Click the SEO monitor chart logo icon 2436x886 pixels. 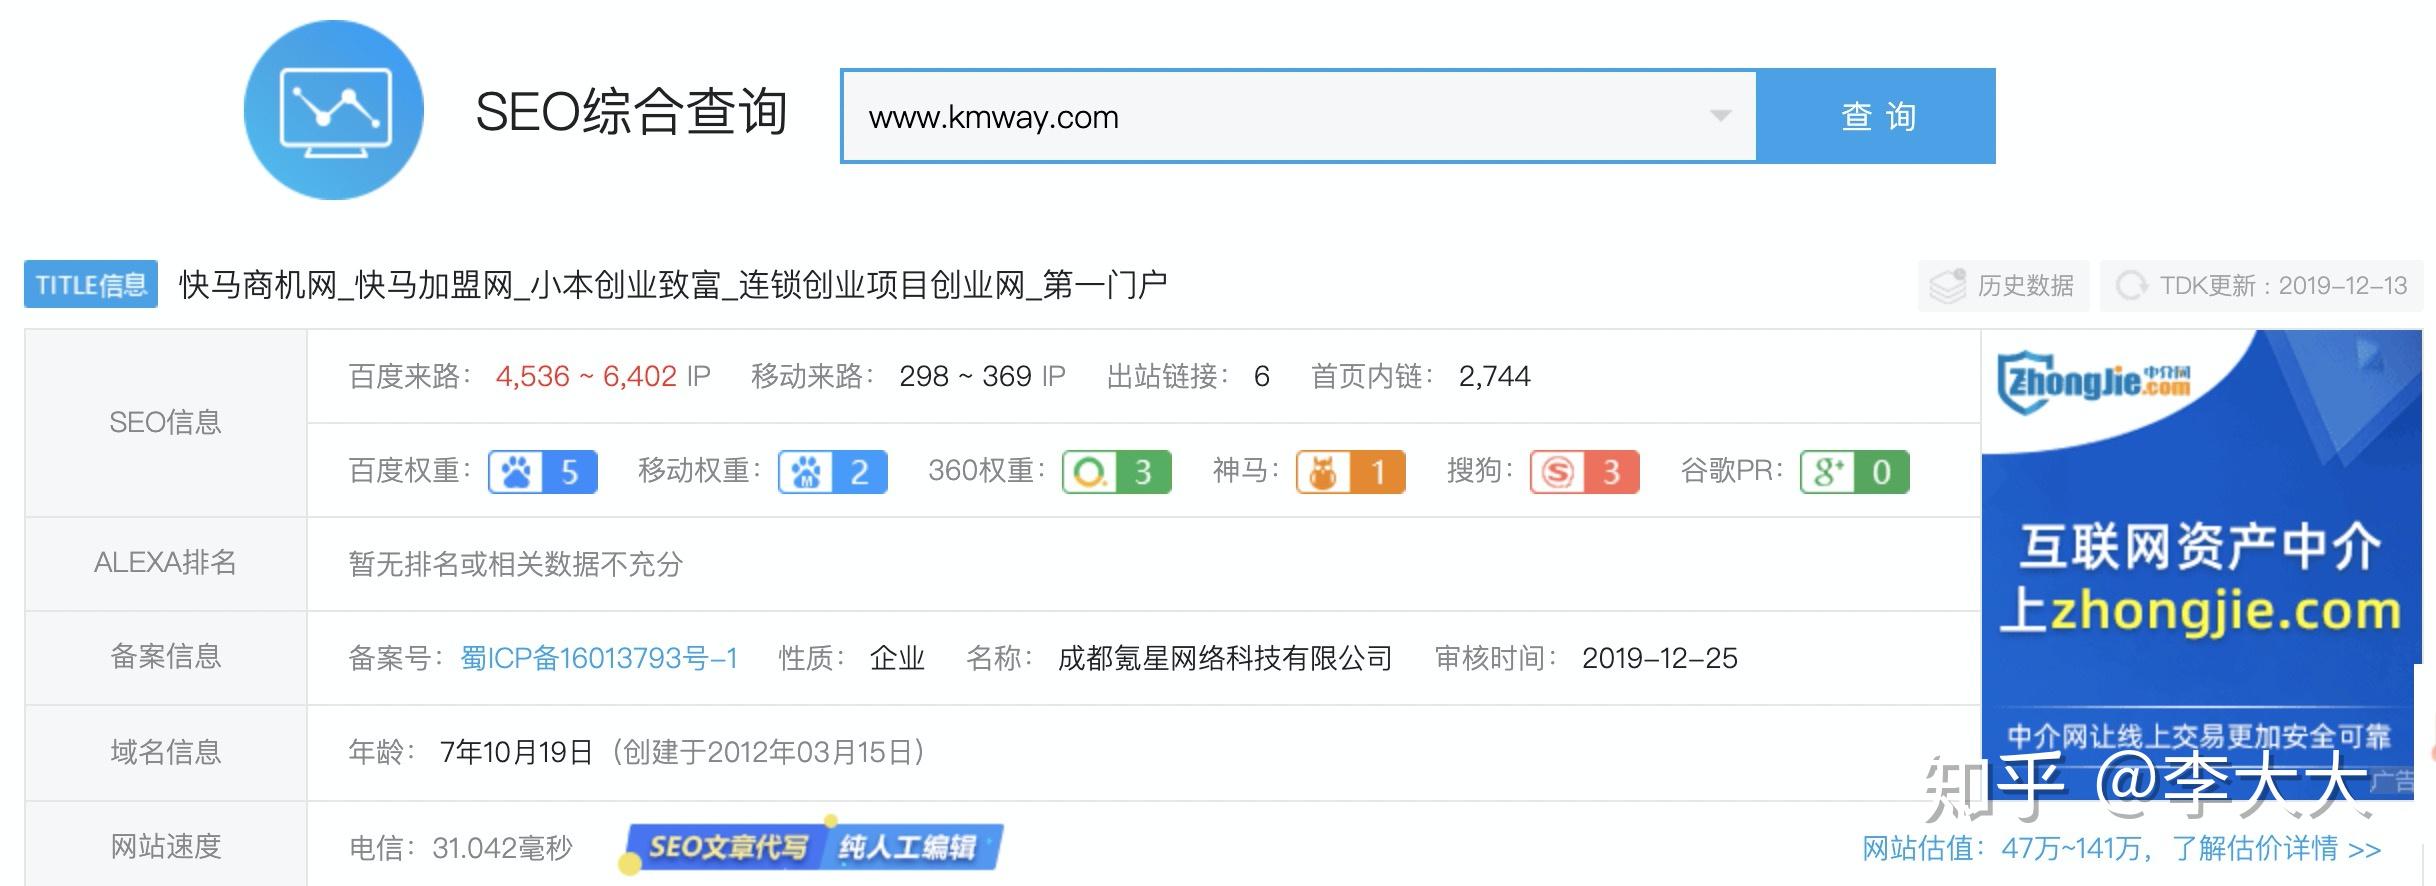click(x=333, y=110)
